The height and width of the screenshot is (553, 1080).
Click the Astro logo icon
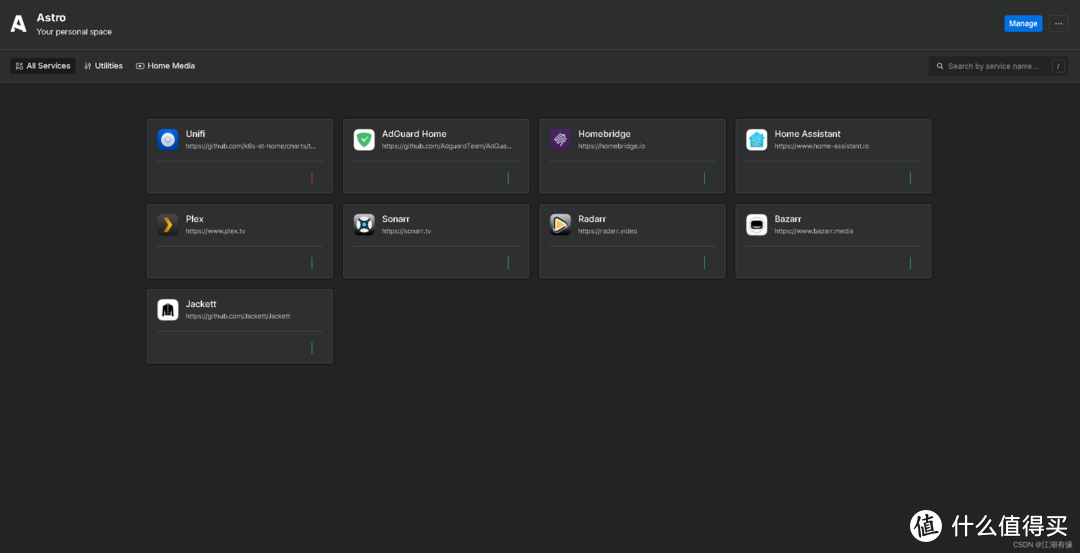(x=19, y=24)
